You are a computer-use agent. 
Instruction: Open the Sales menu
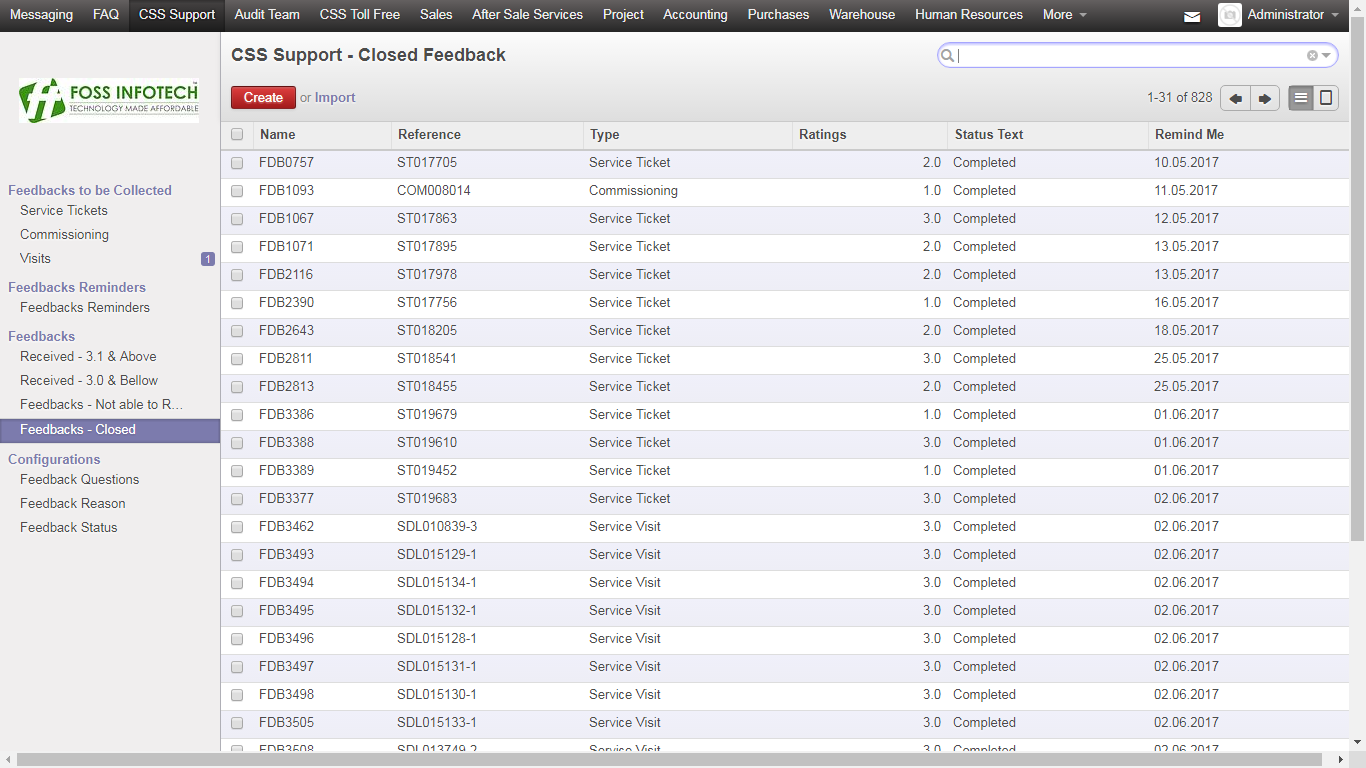436,15
